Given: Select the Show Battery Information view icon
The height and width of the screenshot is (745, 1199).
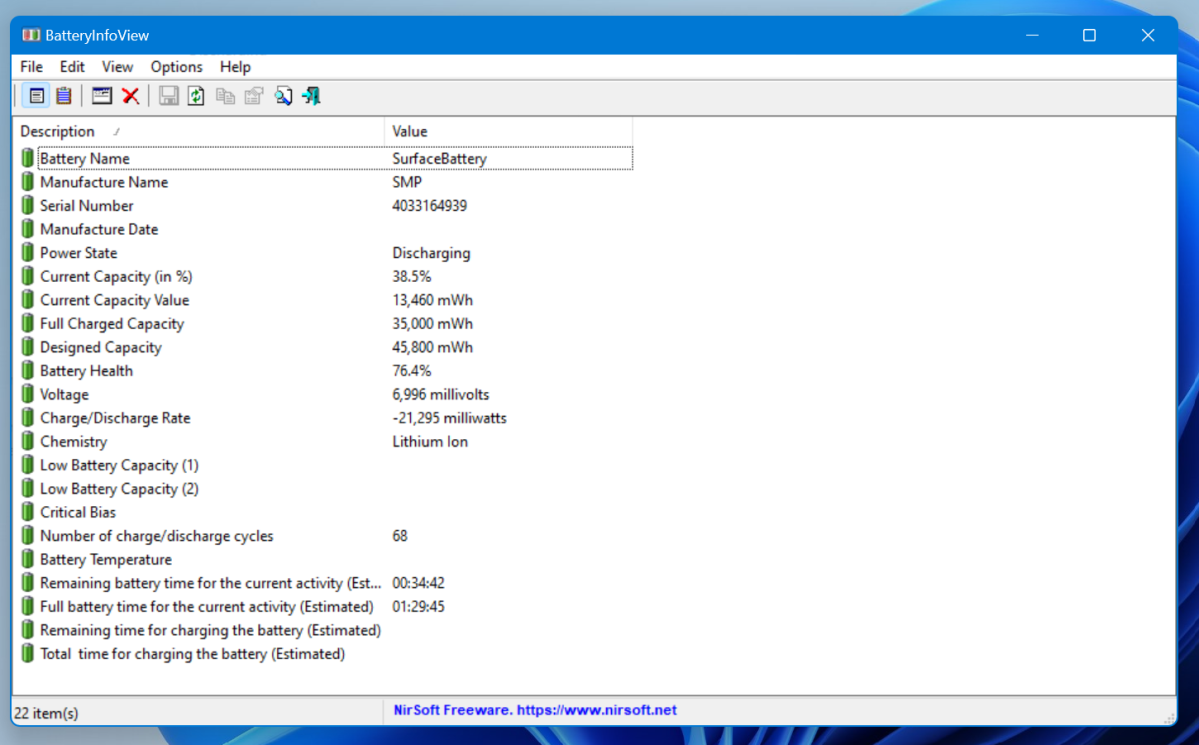Looking at the screenshot, I should 37,96.
